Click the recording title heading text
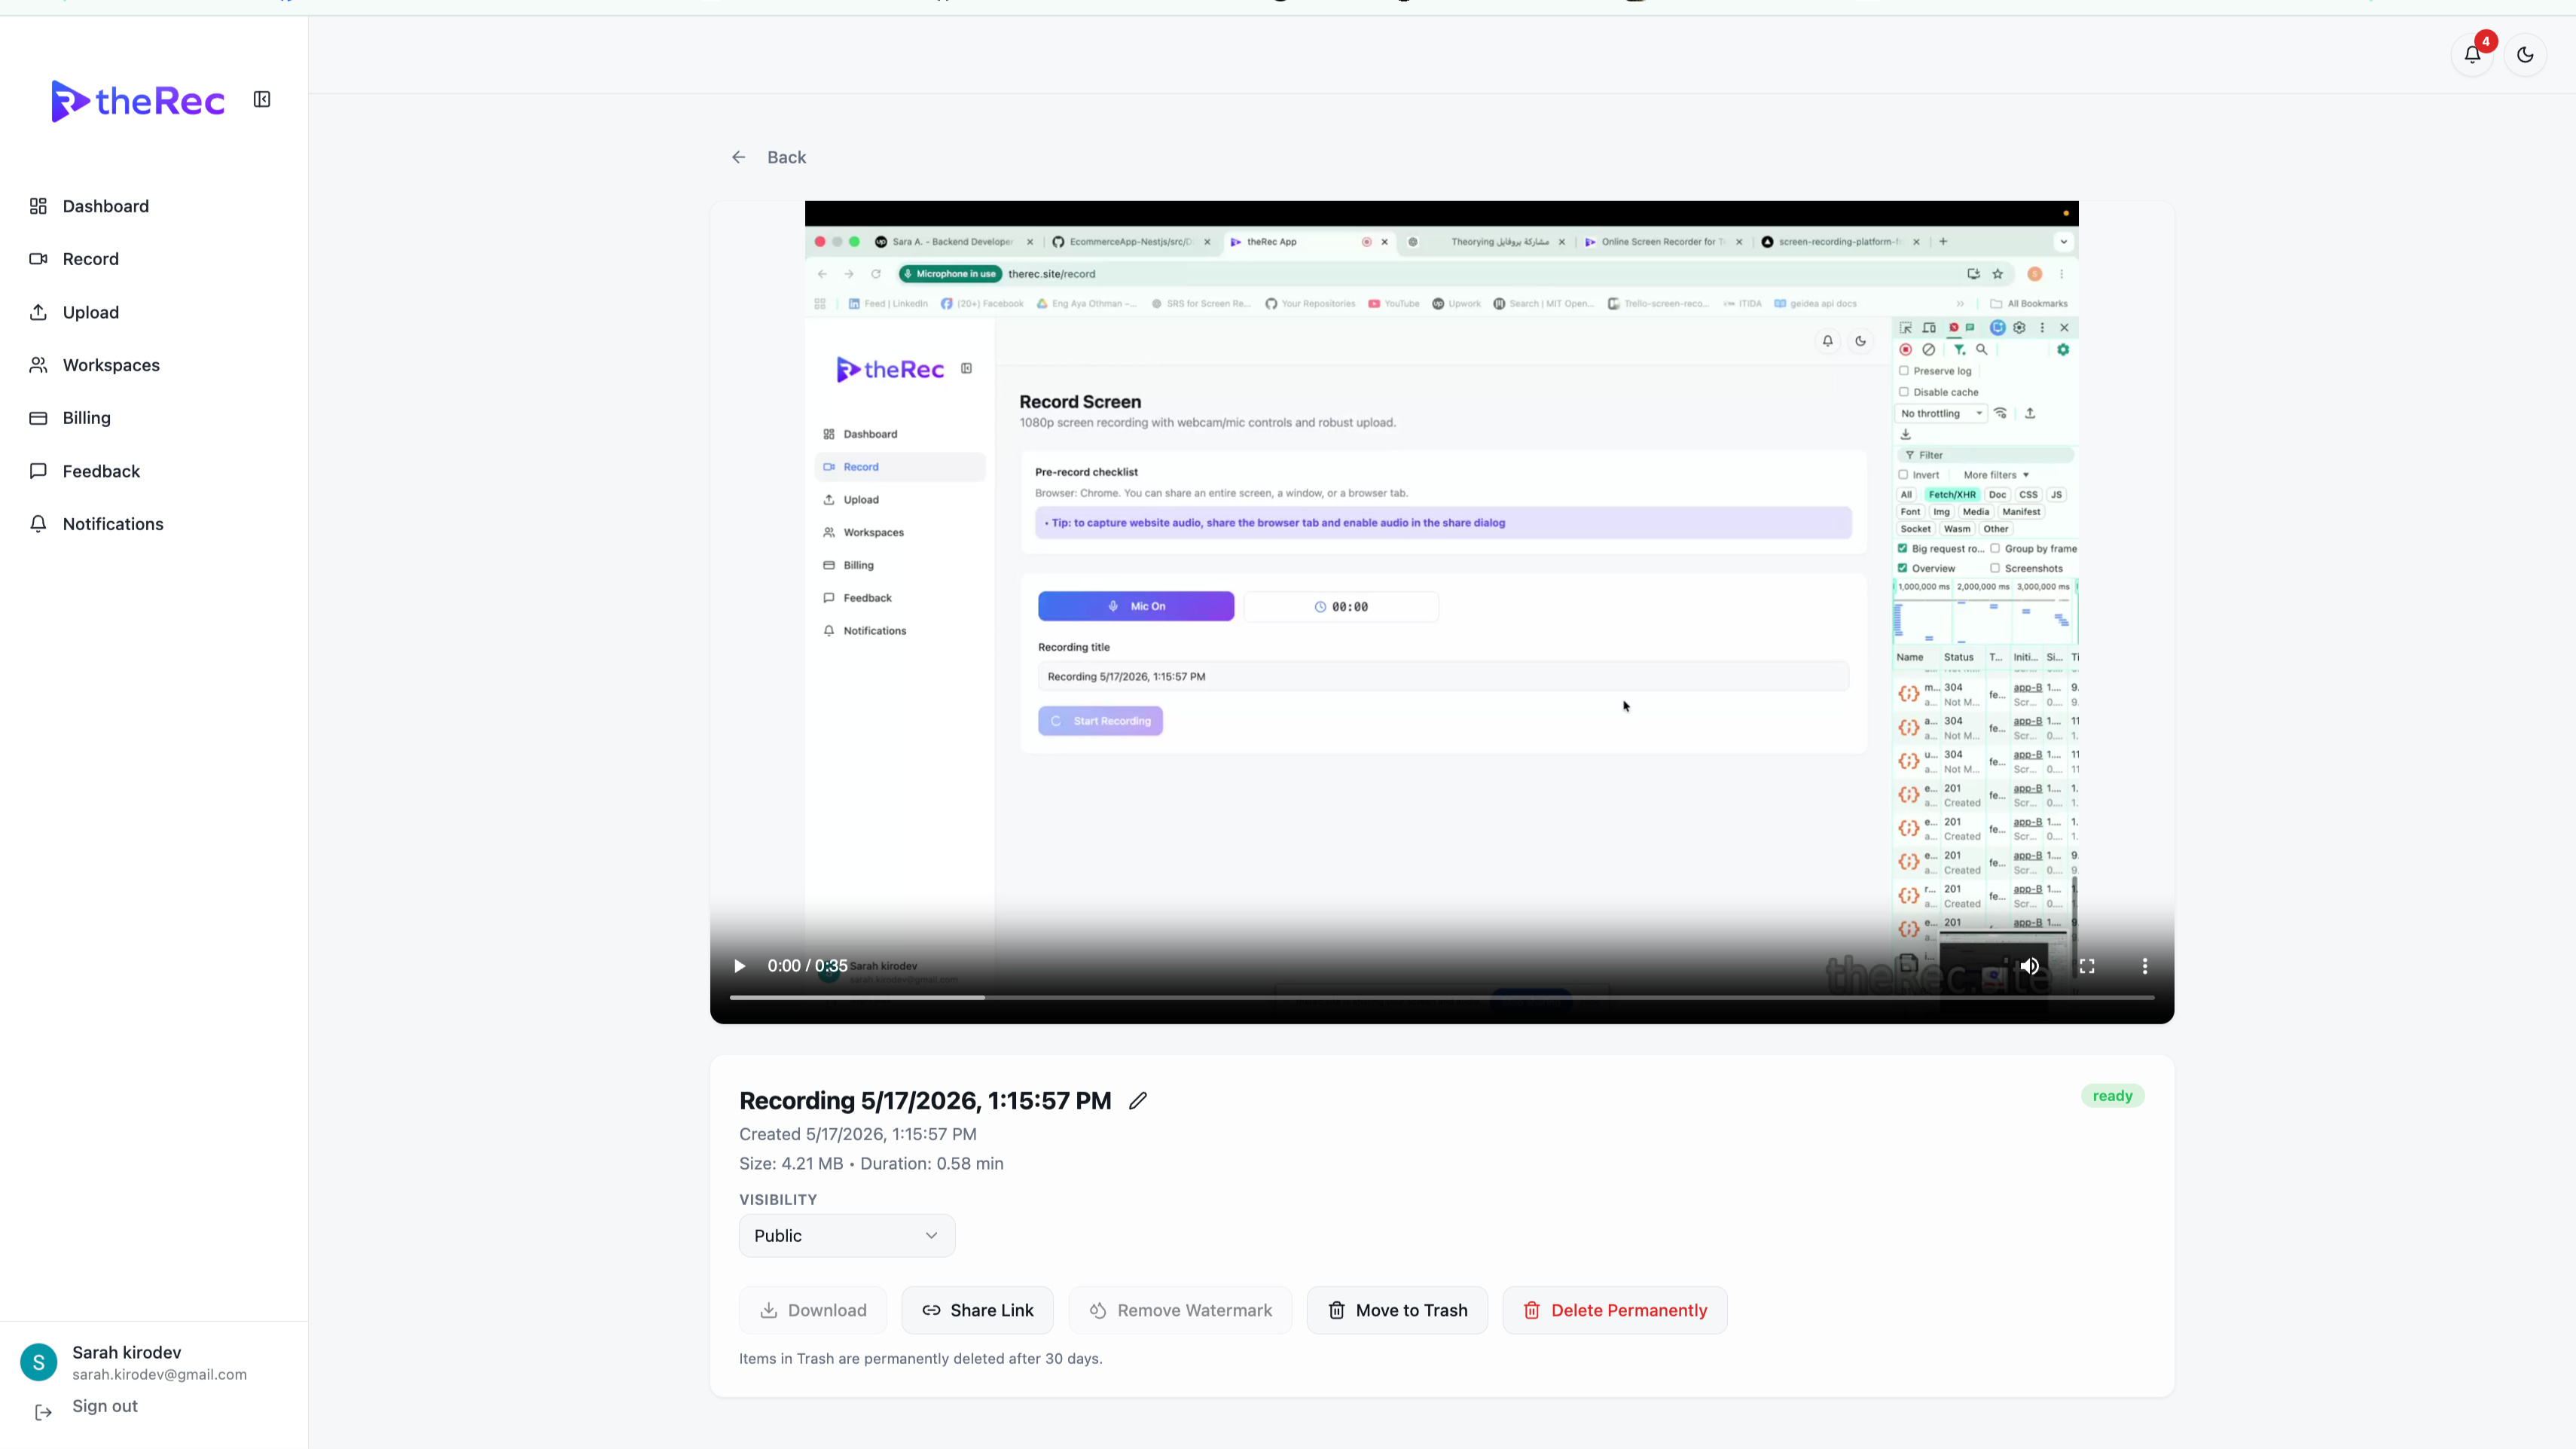 [925, 1101]
